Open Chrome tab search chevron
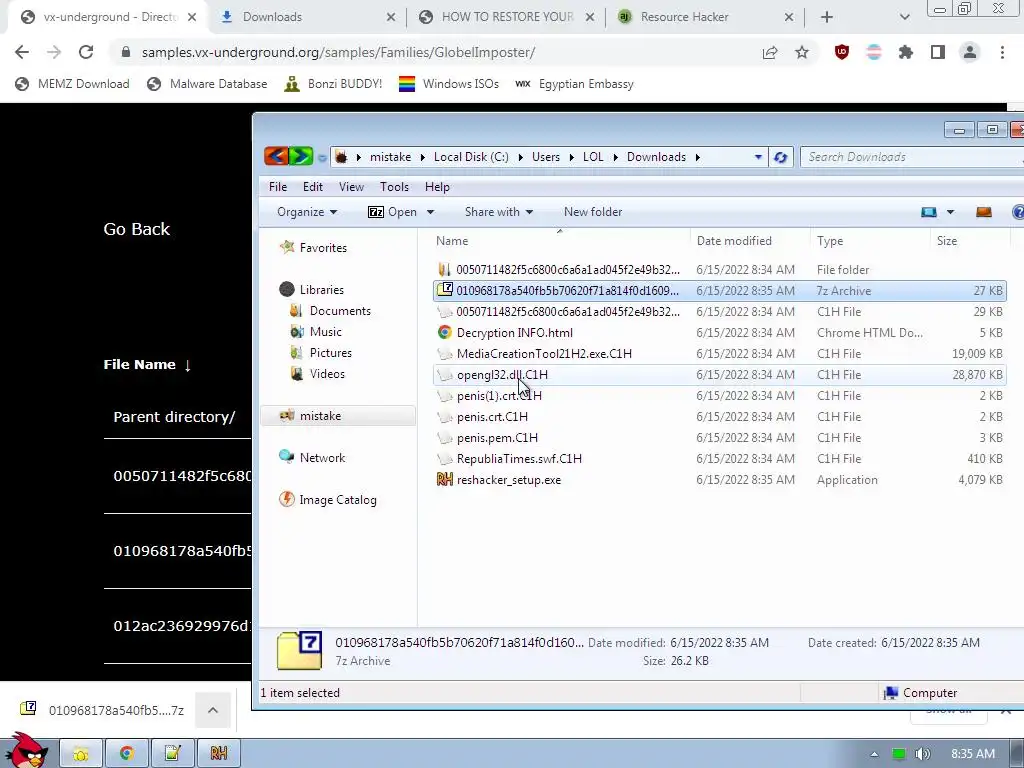This screenshot has height=768, width=1024. click(904, 17)
